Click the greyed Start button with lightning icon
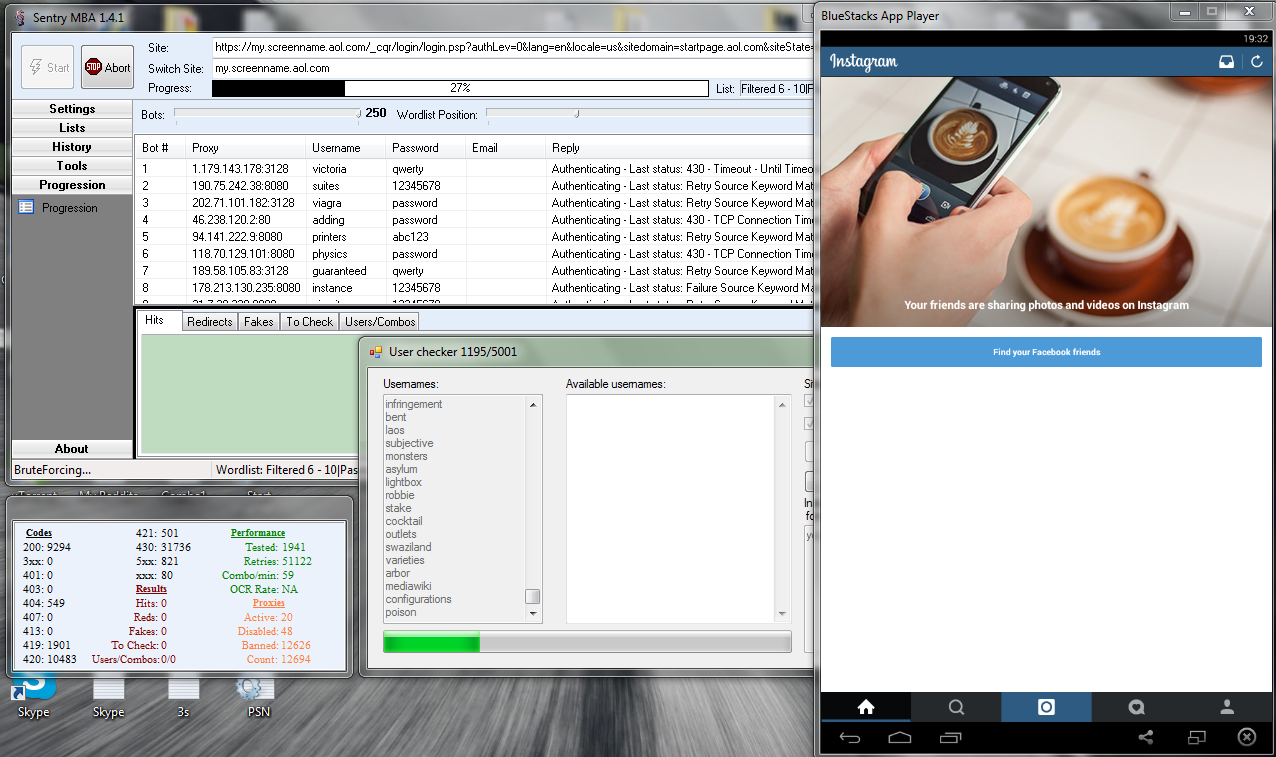The height and width of the screenshot is (757, 1276). (x=48, y=67)
